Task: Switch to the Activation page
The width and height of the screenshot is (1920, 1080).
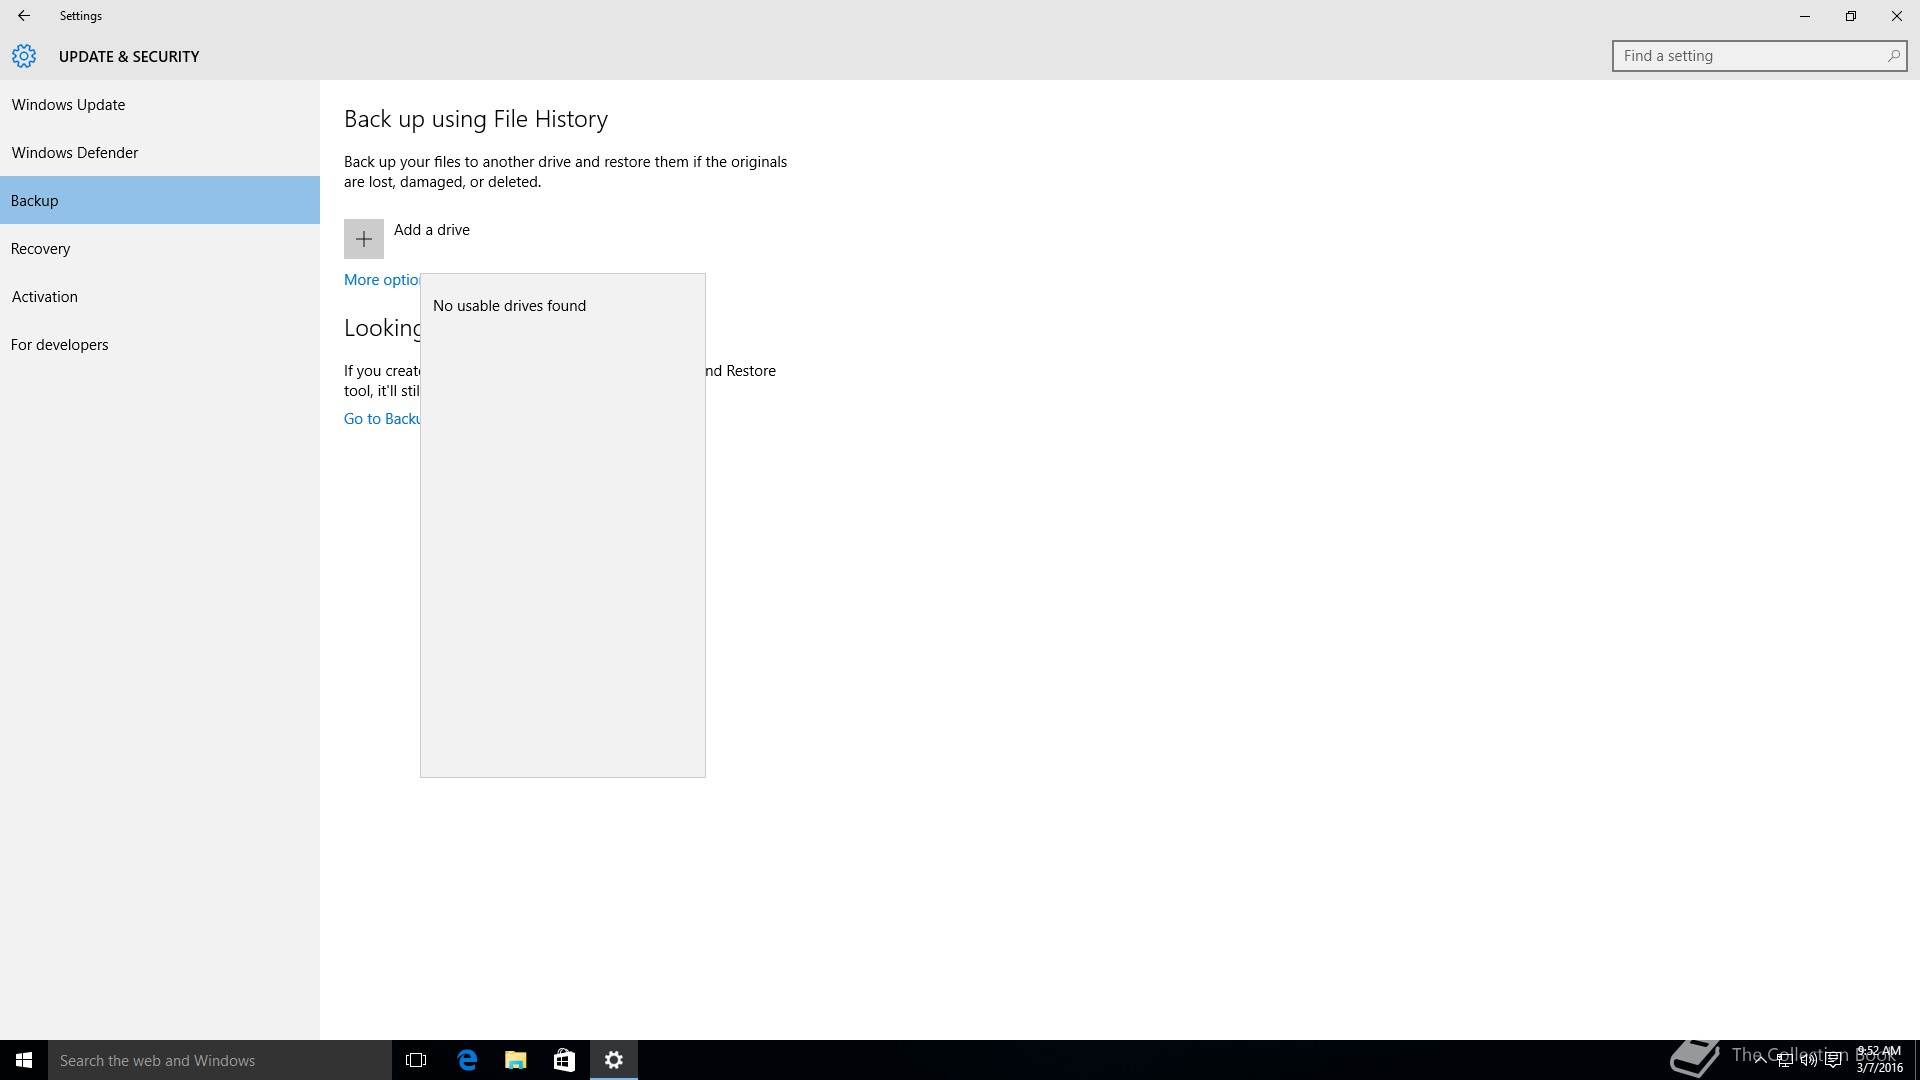Action: point(44,297)
